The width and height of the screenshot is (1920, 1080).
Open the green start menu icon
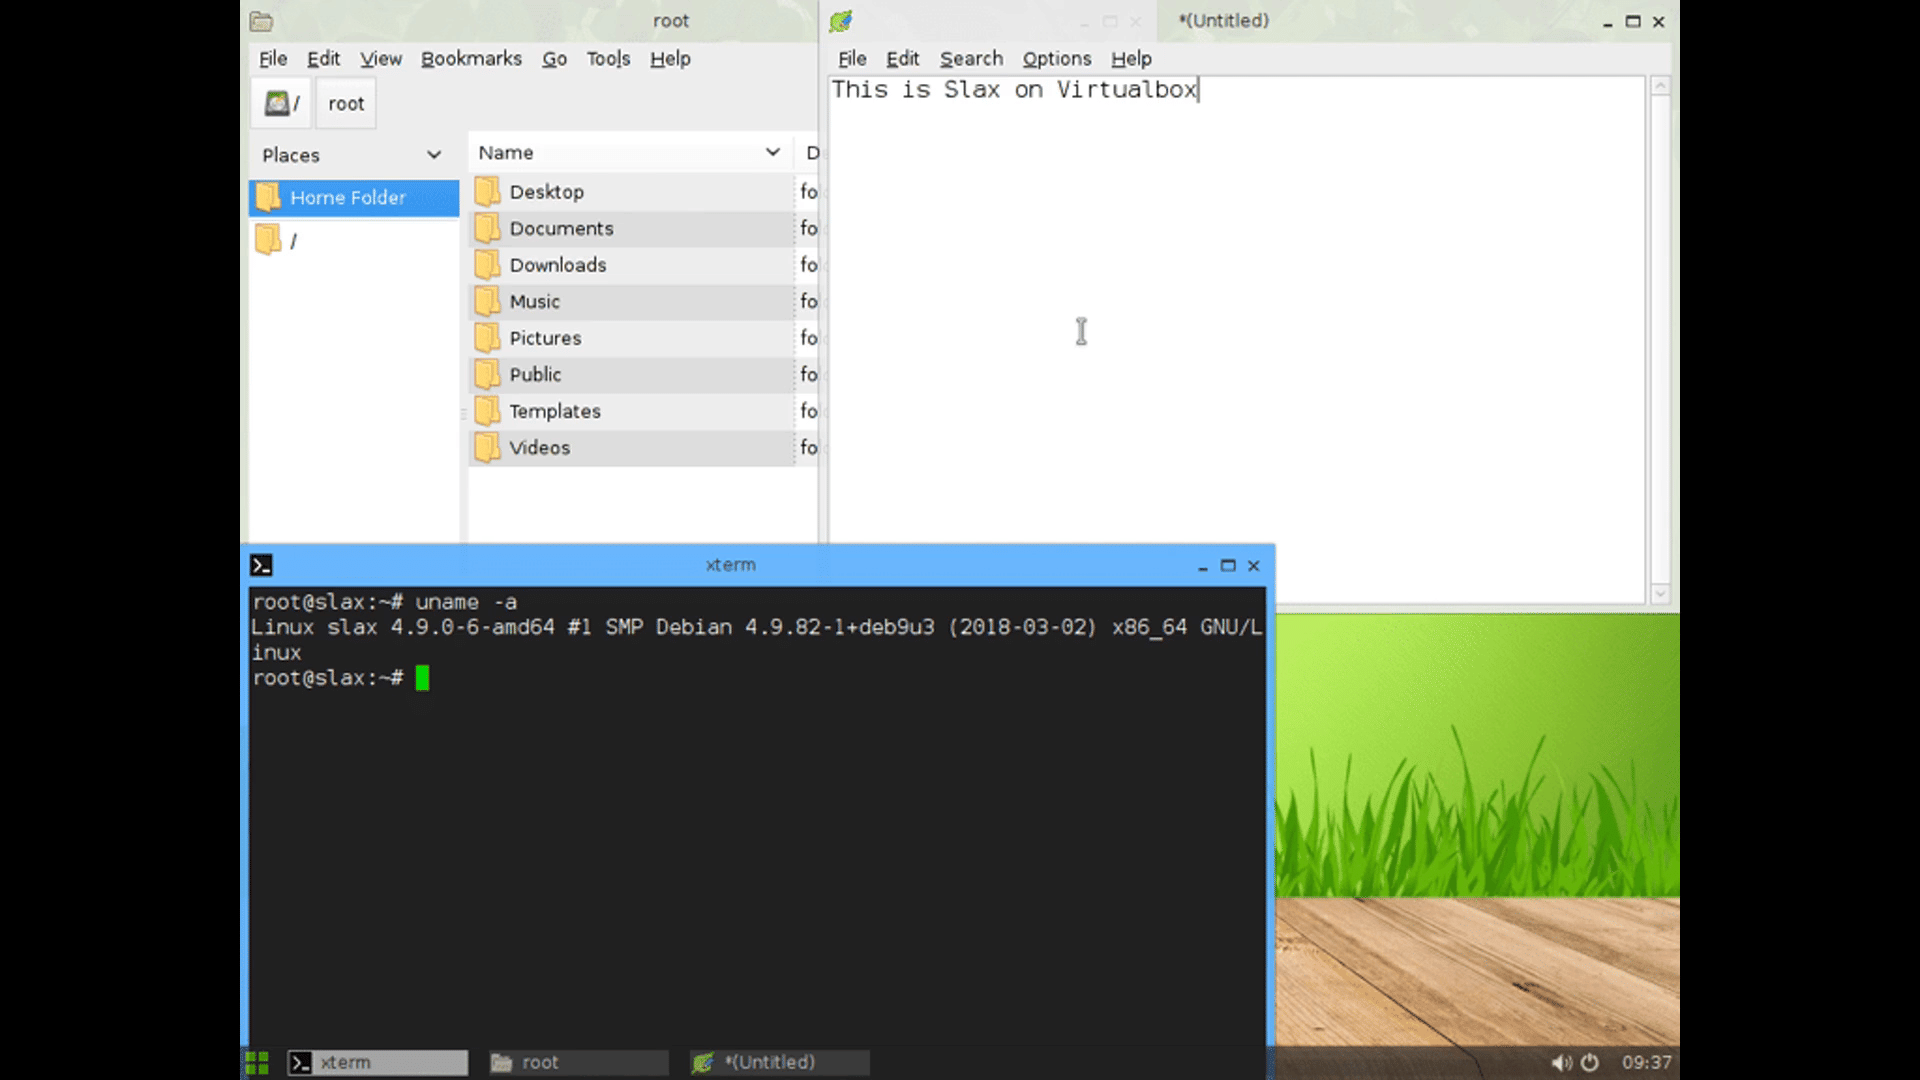pos(257,1062)
